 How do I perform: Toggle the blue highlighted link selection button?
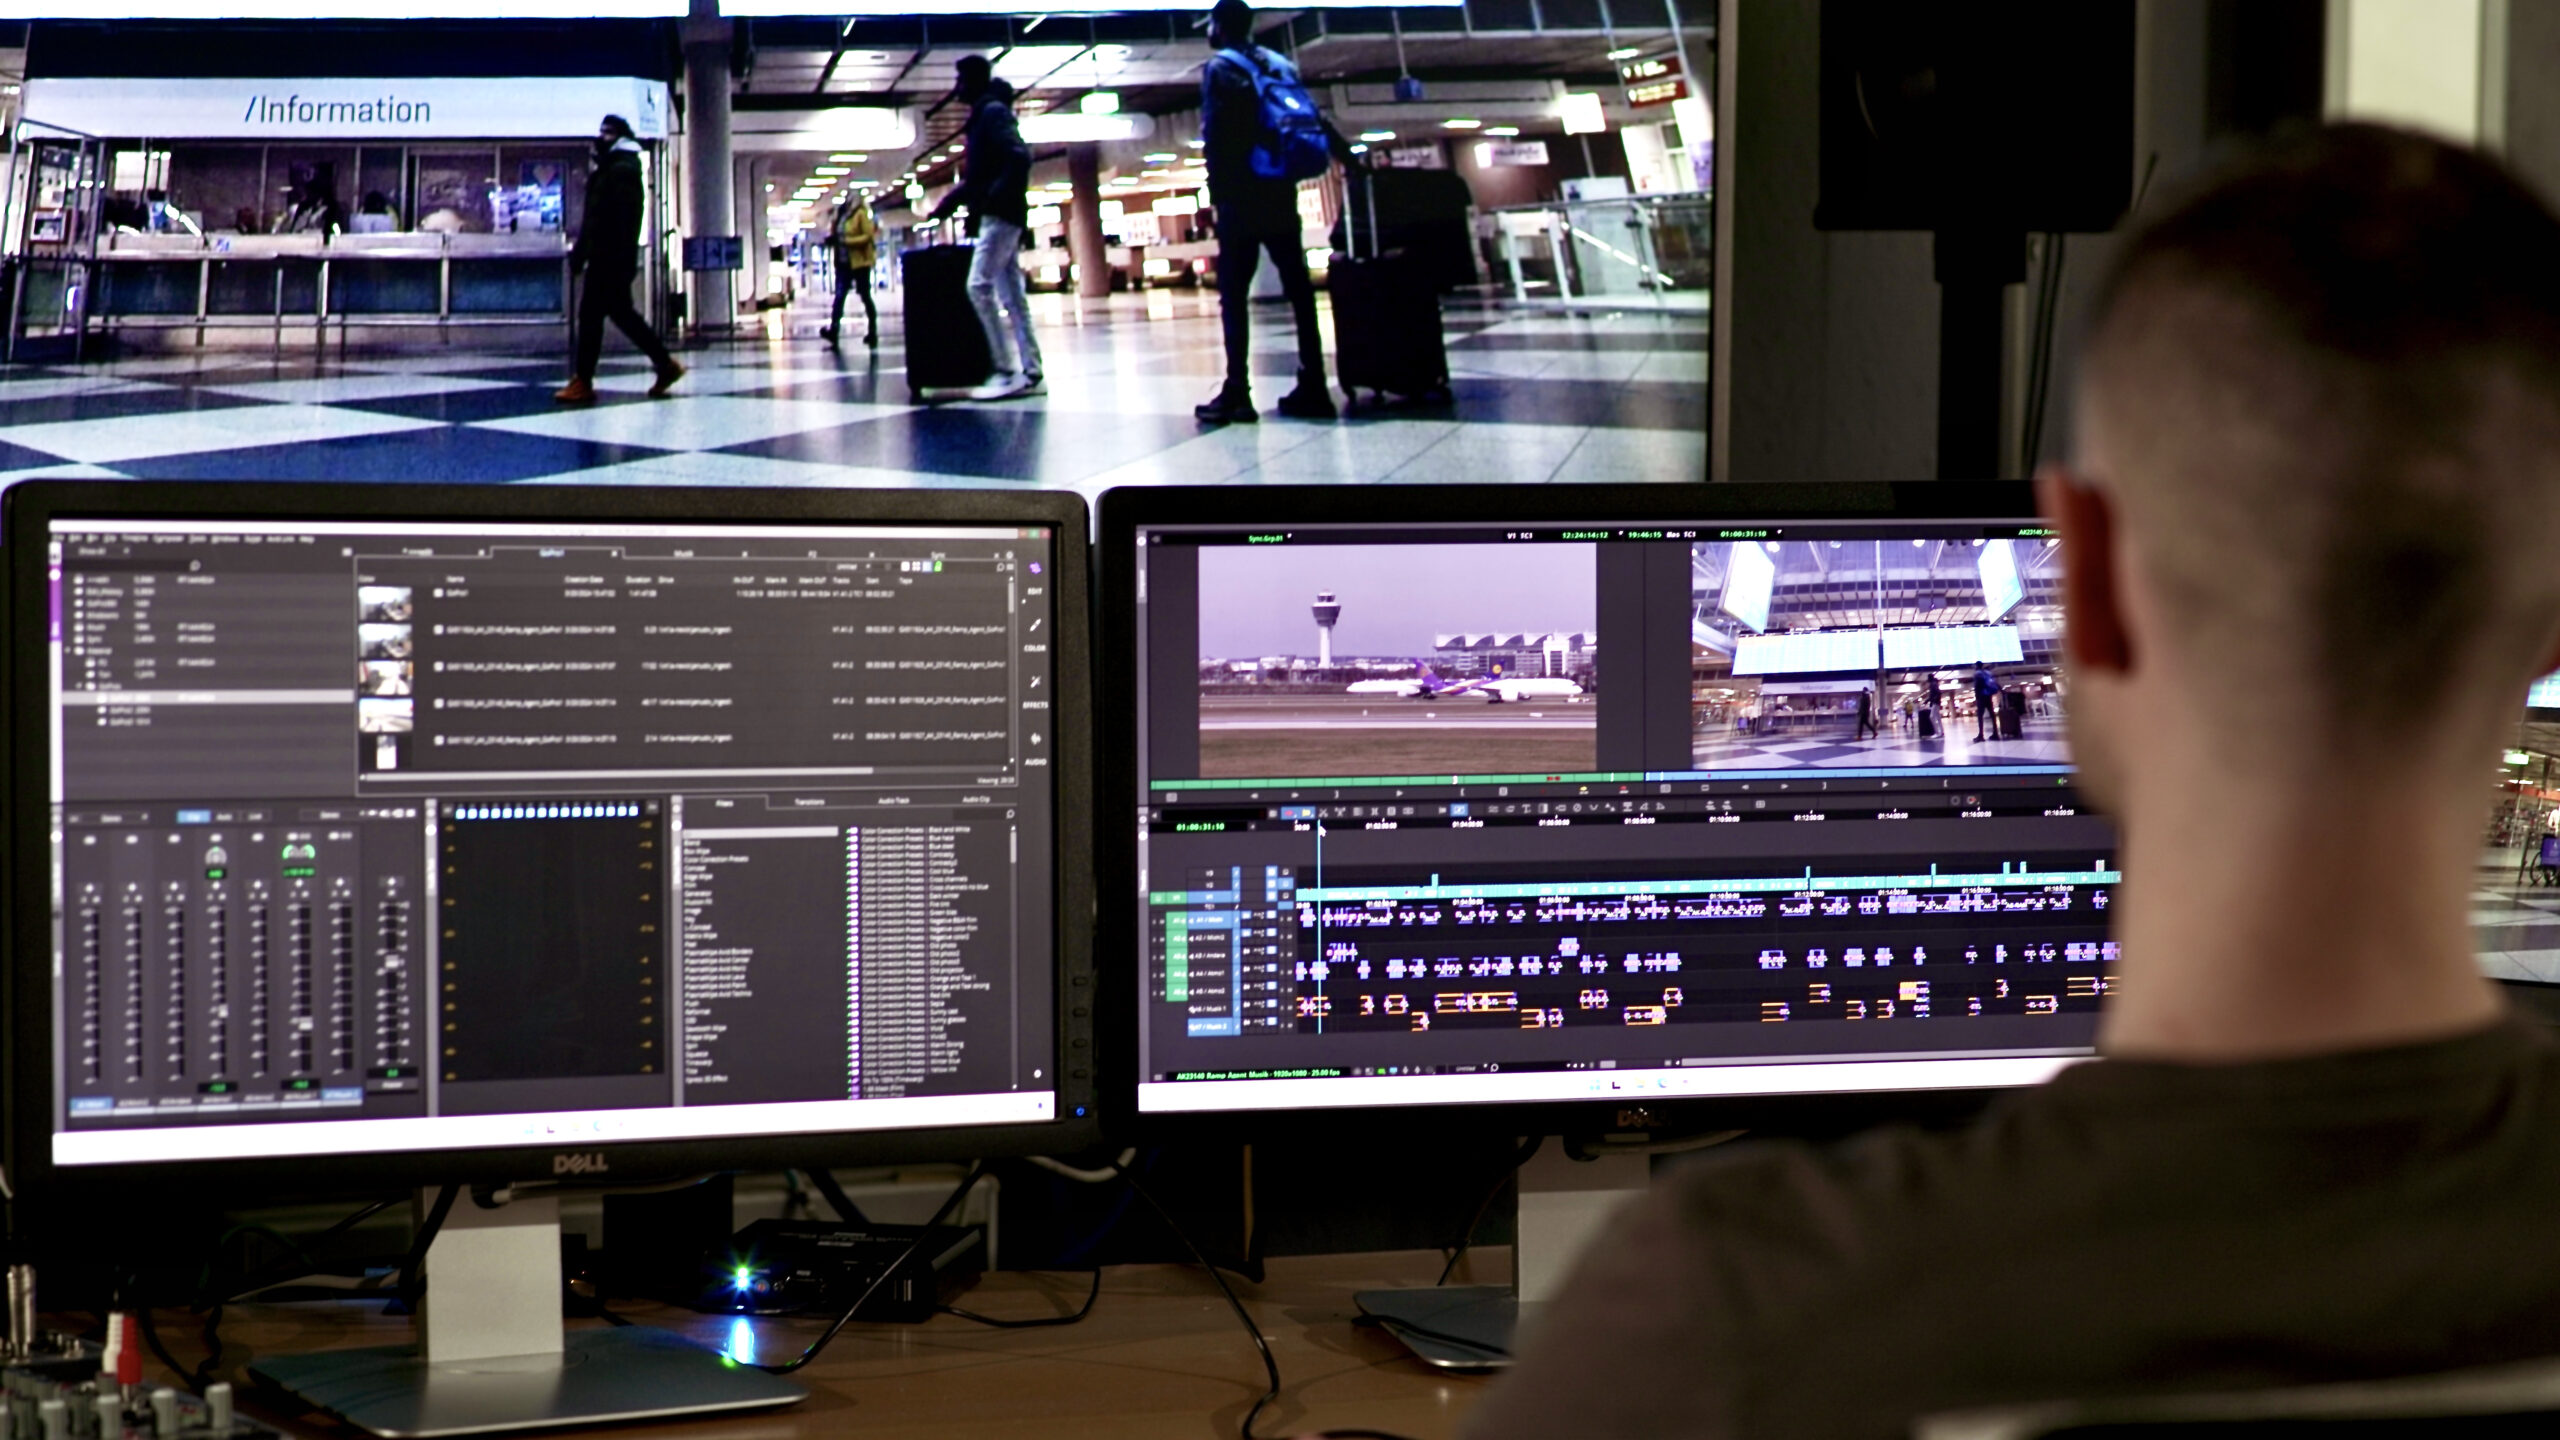(x=1459, y=809)
